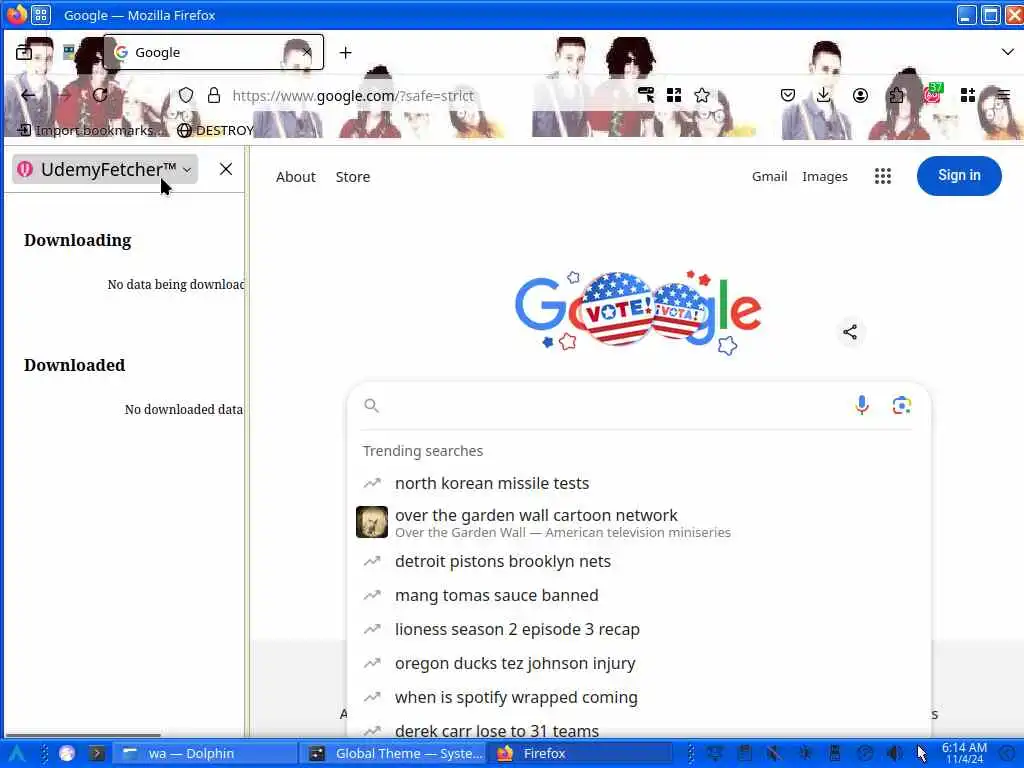Image resolution: width=1024 pixels, height=768 pixels.
Task: Click the red extension icon with badge 37
Action: (x=933, y=94)
